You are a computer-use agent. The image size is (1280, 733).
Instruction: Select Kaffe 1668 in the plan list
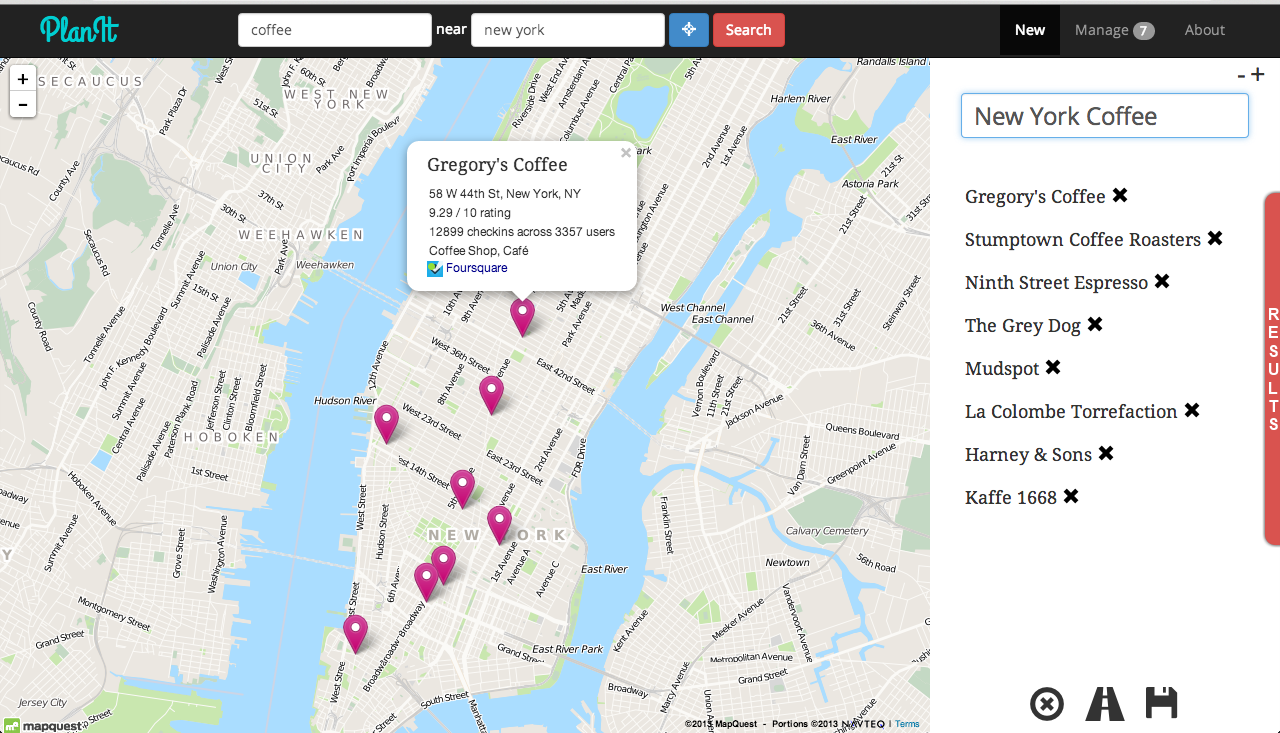(x=1011, y=498)
